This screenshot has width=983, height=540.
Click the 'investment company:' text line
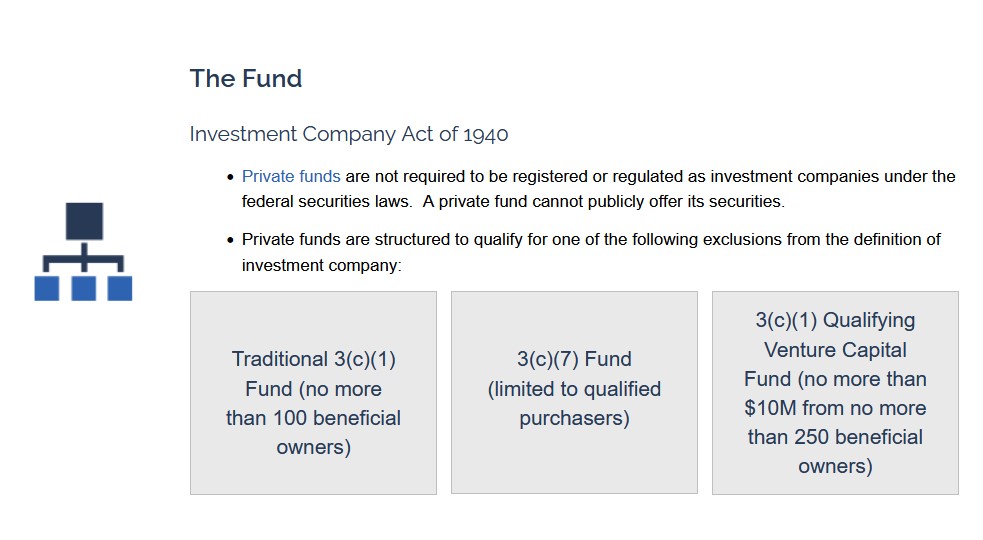coord(322,266)
